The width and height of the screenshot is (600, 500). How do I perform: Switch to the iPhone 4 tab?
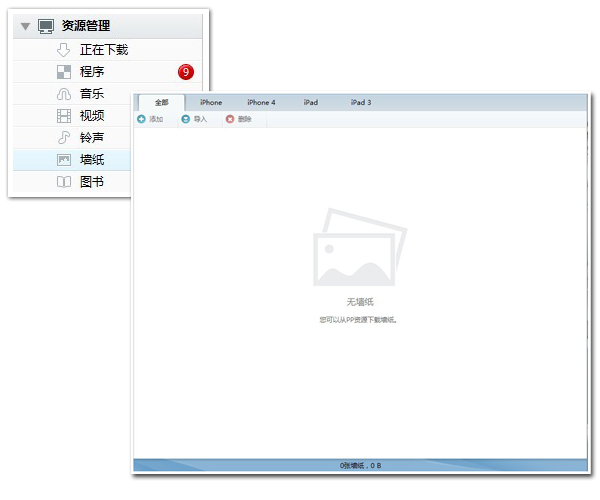tap(261, 103)
